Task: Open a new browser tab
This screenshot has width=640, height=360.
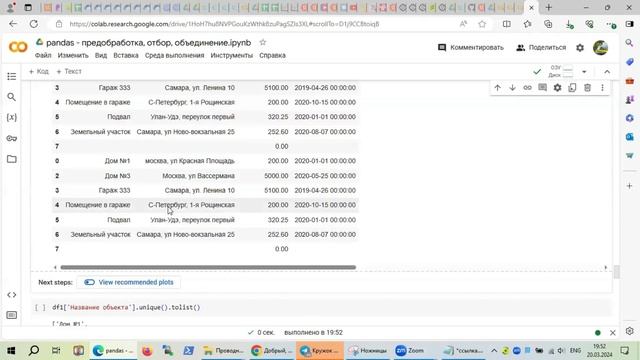Action: pyautogui.click(x=549, y=7)
